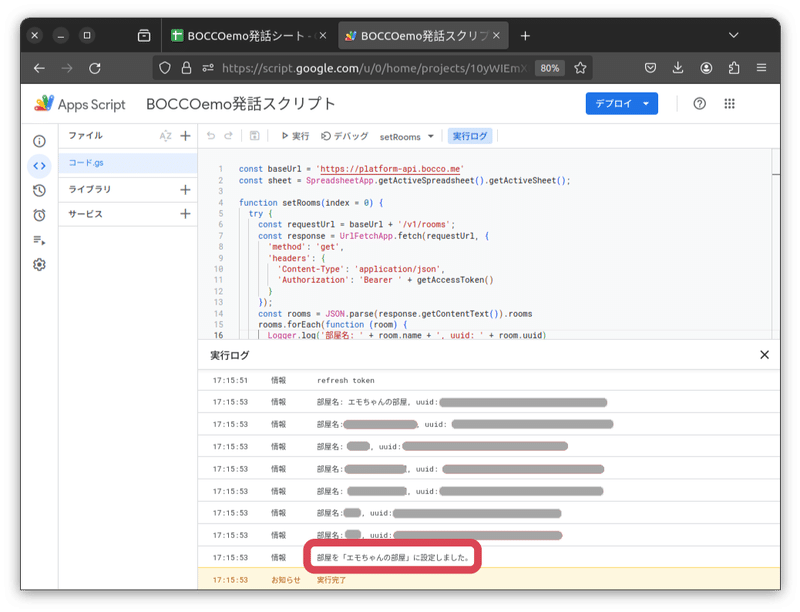
Task: Toggle the 実行ログ button in toolbar
Action: [x=470, y=136]
